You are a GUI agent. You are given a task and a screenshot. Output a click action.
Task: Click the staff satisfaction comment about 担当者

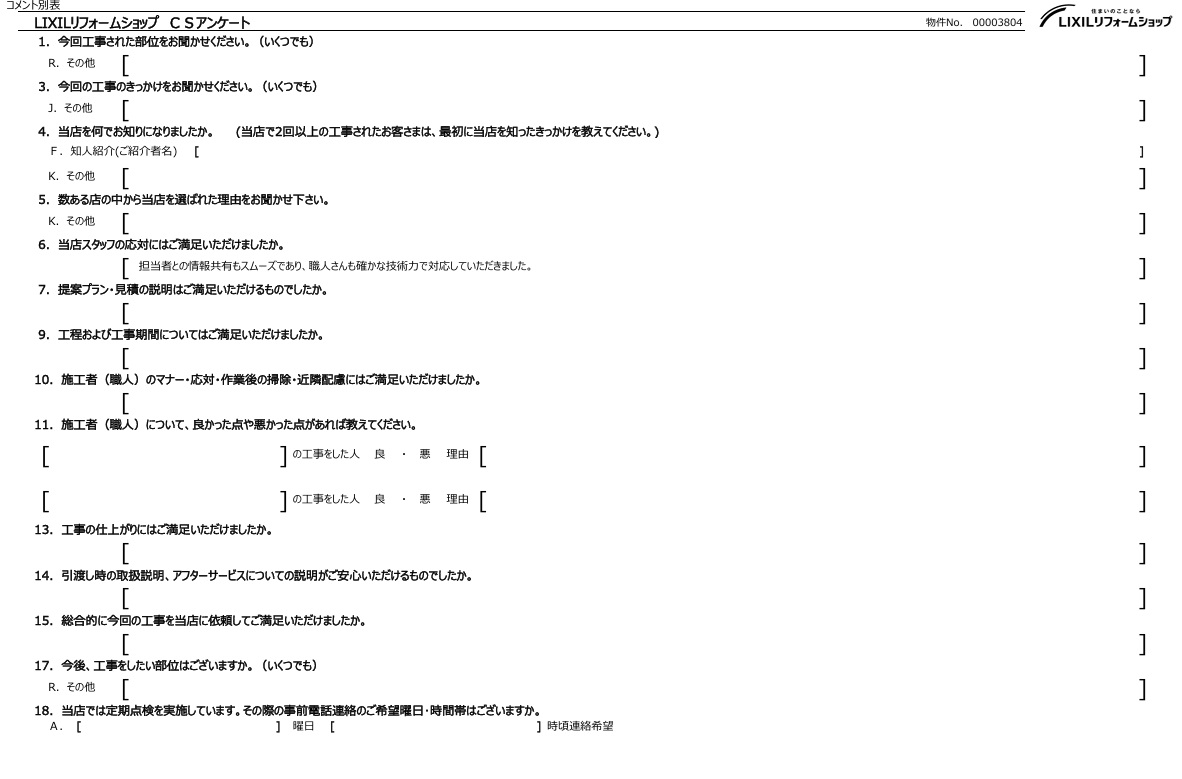click(335, 267)
